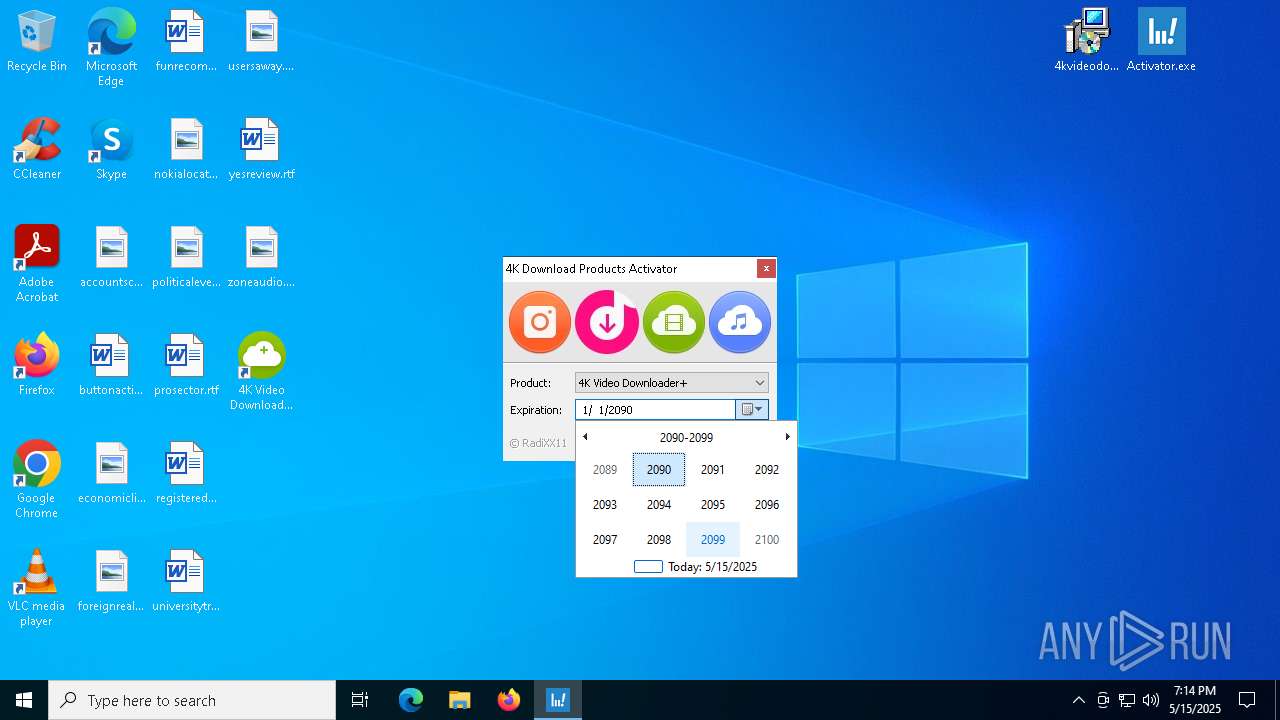Select the green 4K Video Downloader cloud icon
The height and width of the screenshot is (720, 1280).
pyautogui.click(x=674, y=322)
